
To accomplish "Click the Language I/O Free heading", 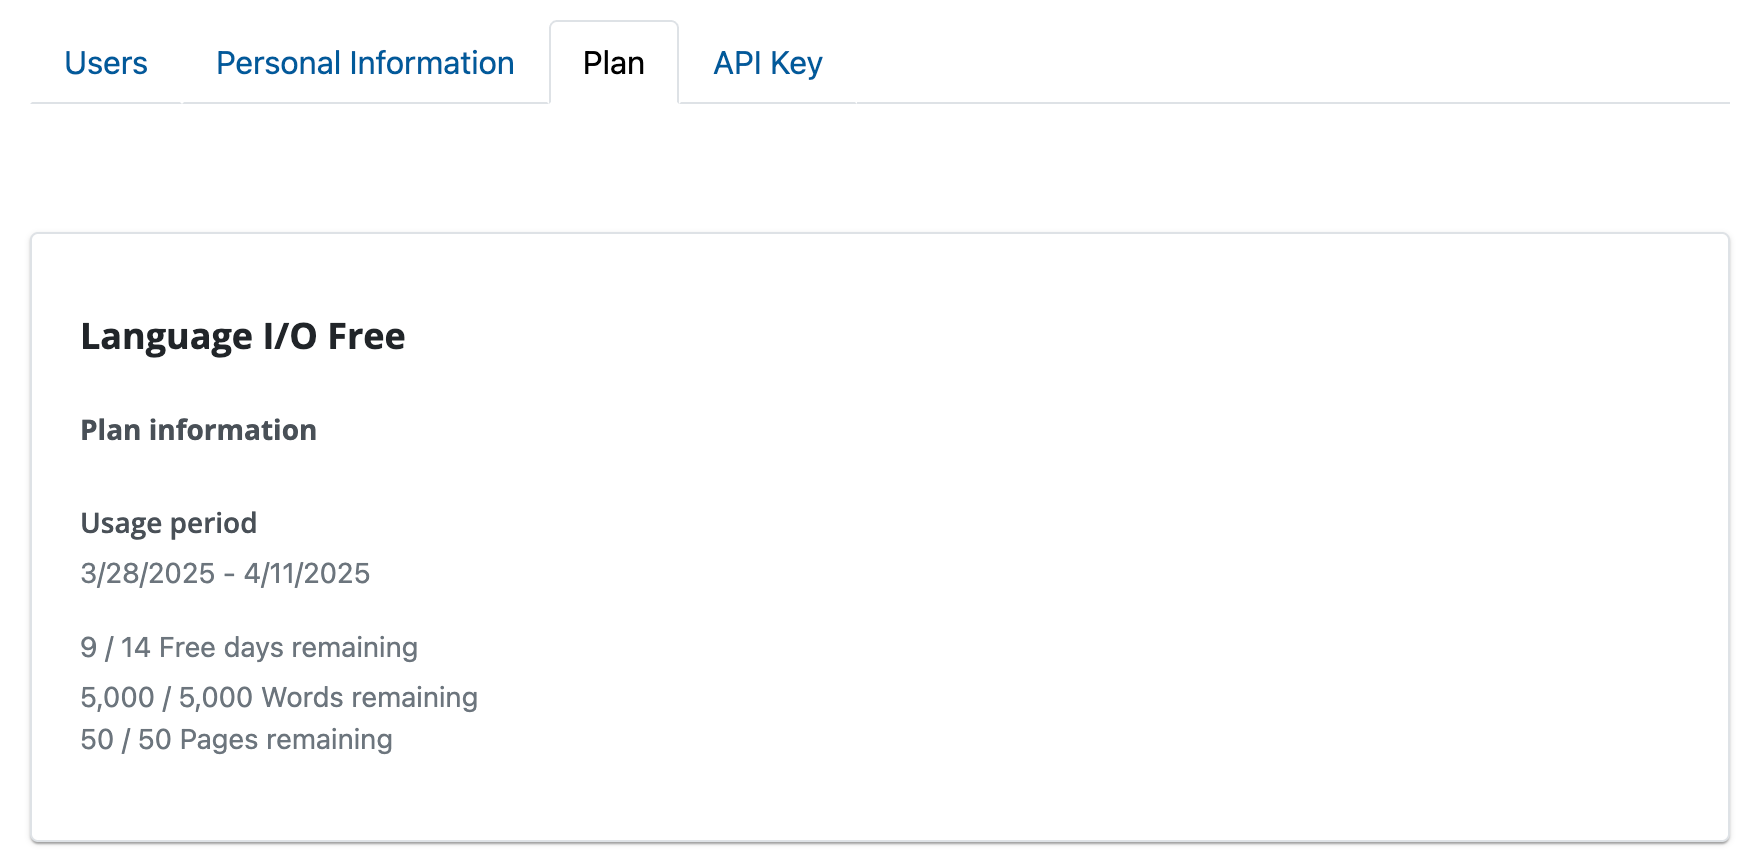I will 243,336.
